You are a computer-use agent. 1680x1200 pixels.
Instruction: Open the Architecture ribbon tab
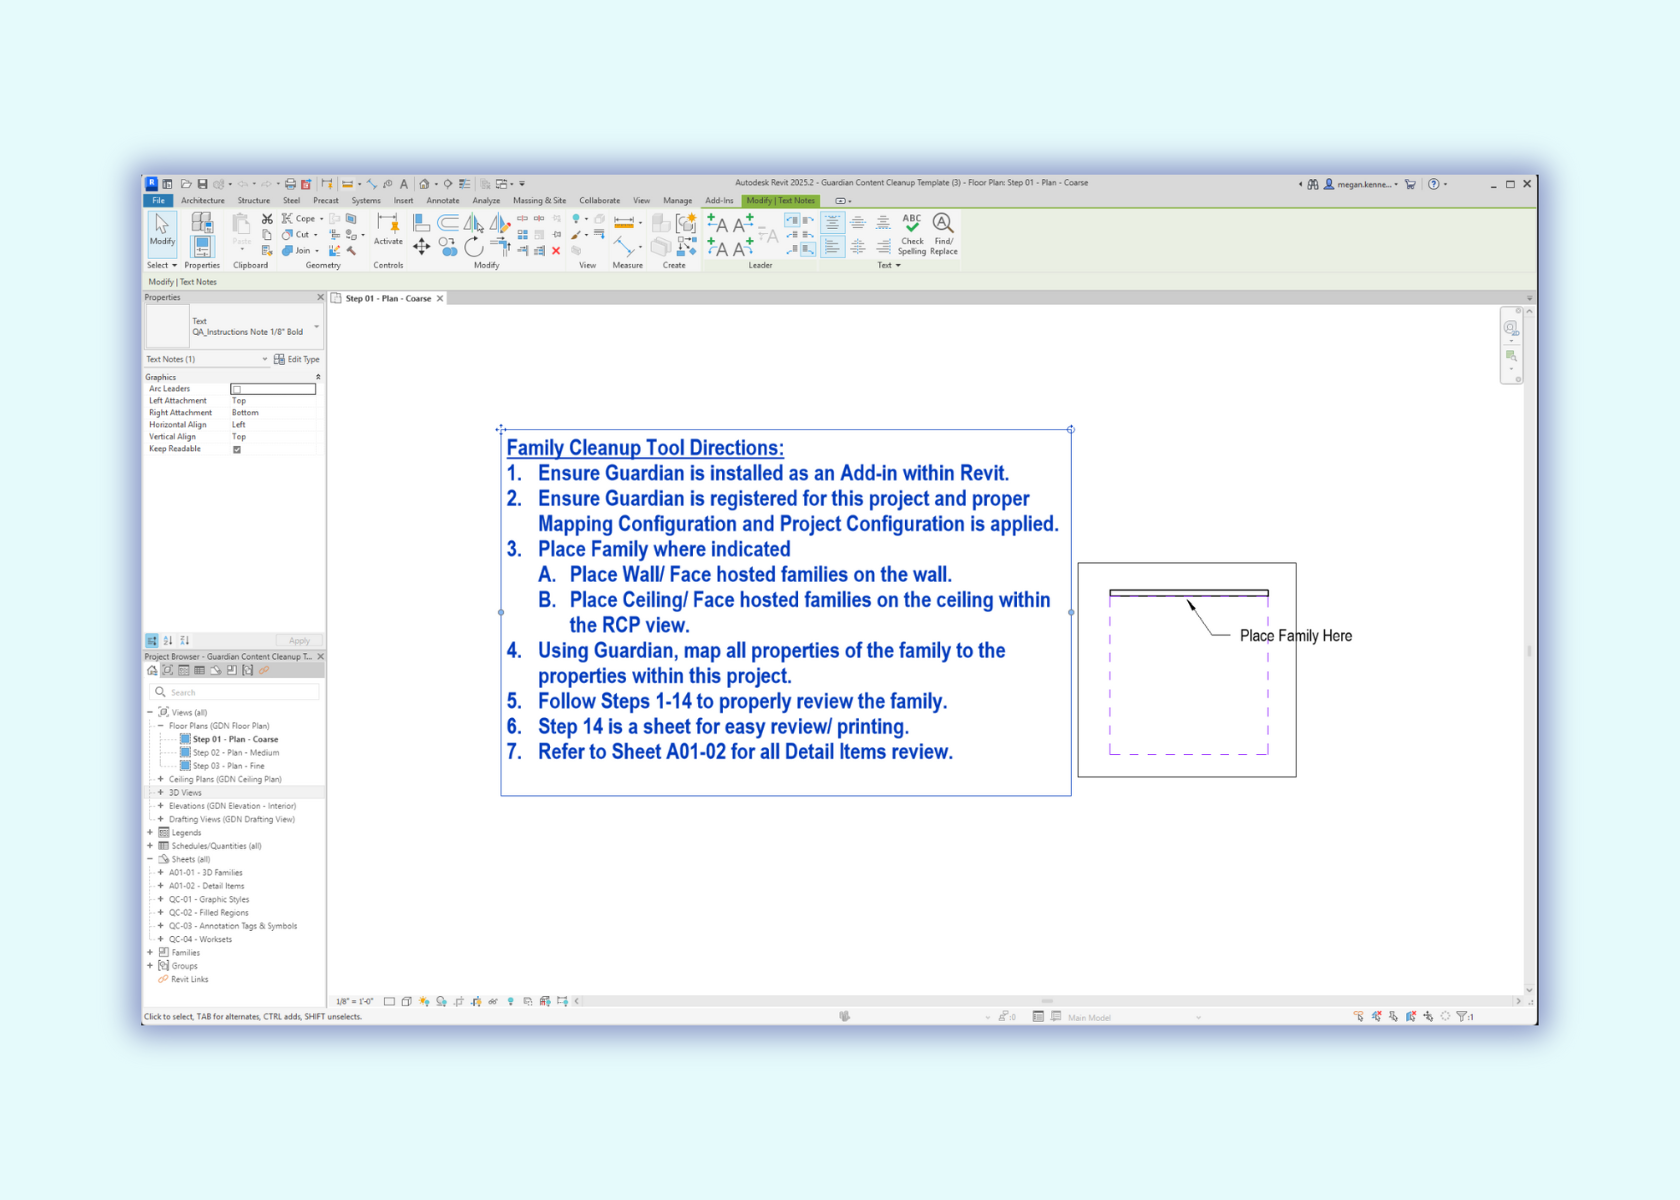coord(203,200)
